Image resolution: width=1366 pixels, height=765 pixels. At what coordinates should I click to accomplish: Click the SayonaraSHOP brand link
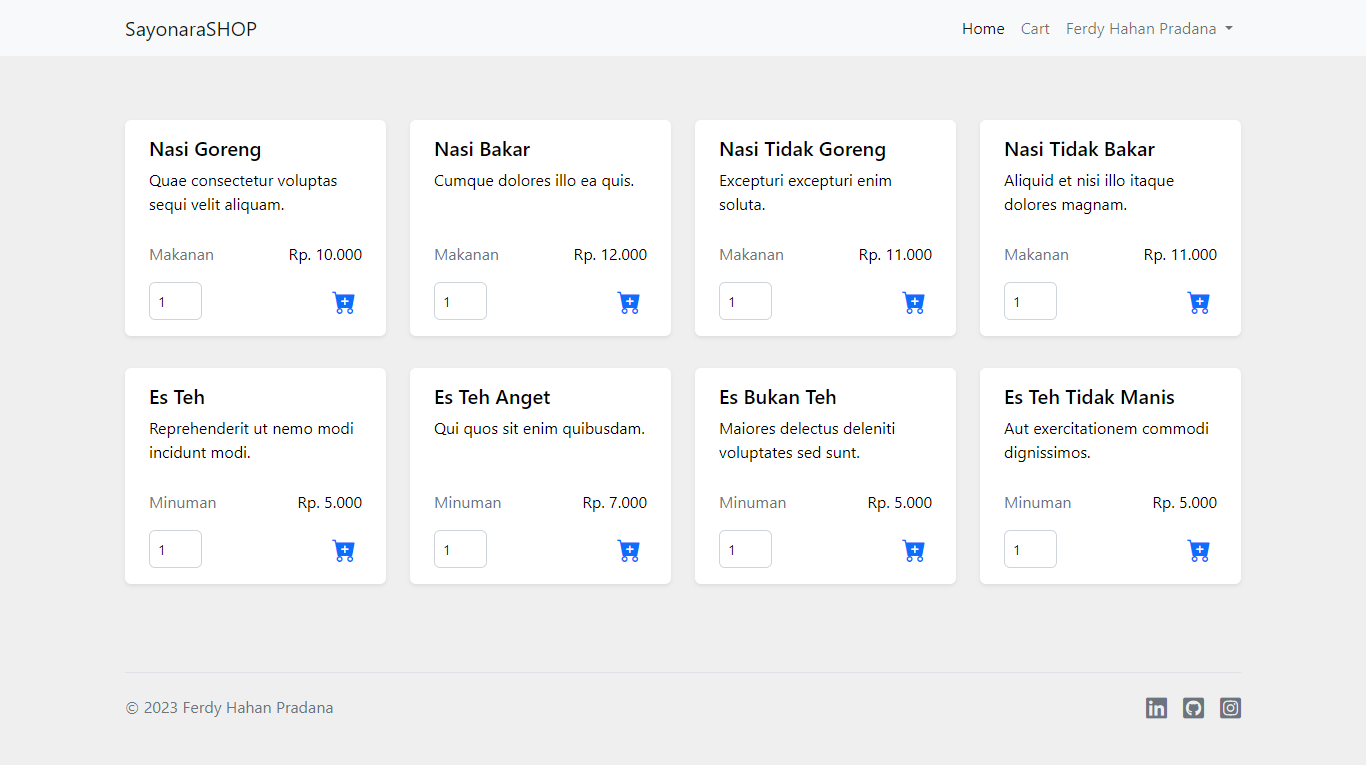[191, 28]
